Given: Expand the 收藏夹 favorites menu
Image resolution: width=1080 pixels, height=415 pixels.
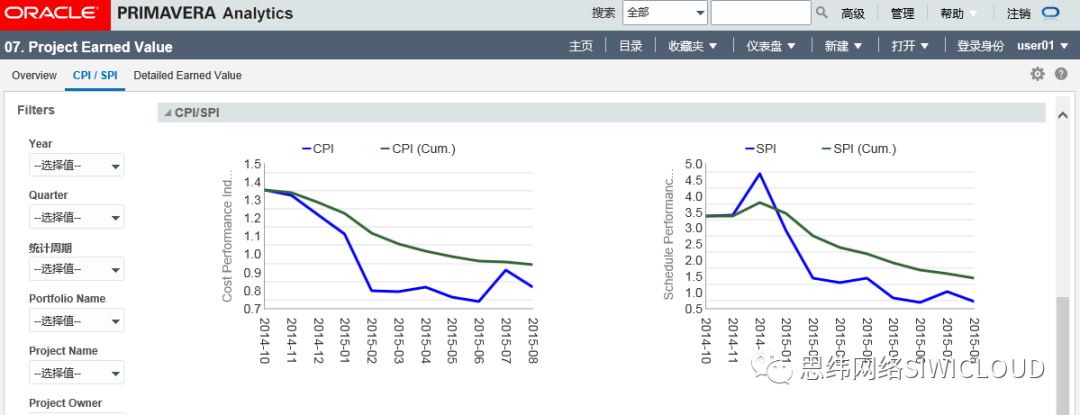Looking at the screenshot, I should pyautogui.click(x=693, y=46).
